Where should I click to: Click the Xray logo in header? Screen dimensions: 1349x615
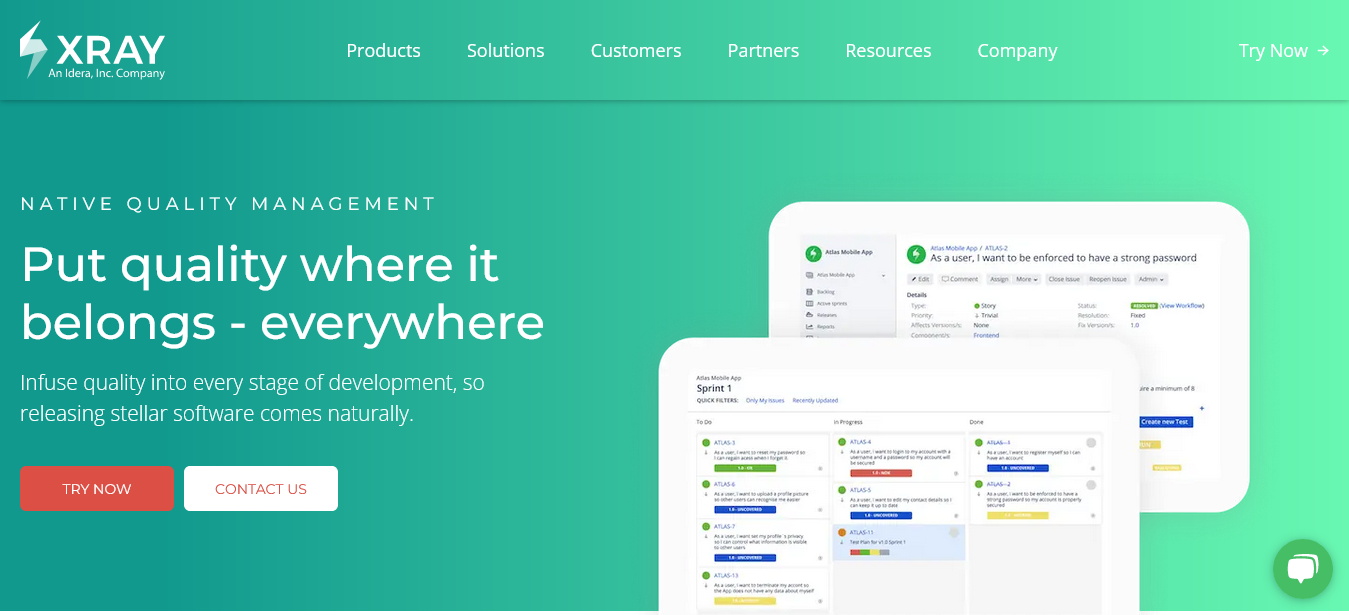(x=92, y=51)
